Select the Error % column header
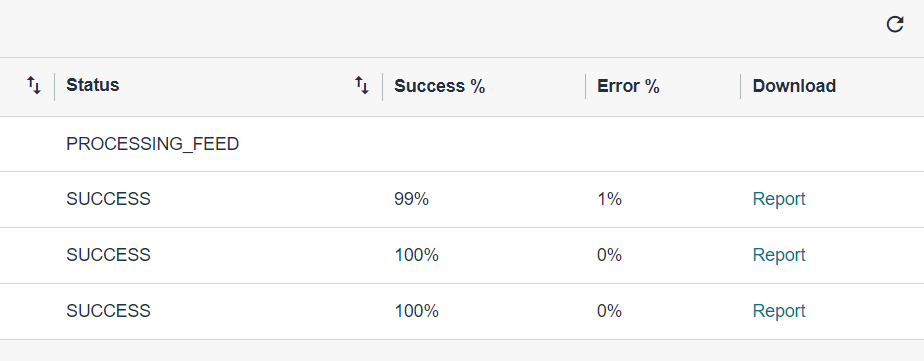This screenshot has height=361, width=924. 628,86
